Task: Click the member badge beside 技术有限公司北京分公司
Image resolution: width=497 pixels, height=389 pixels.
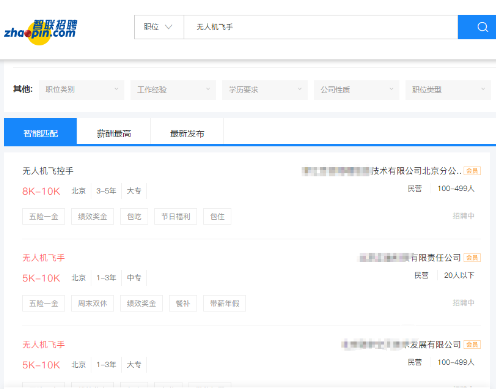Action: [x=472, y=171]
